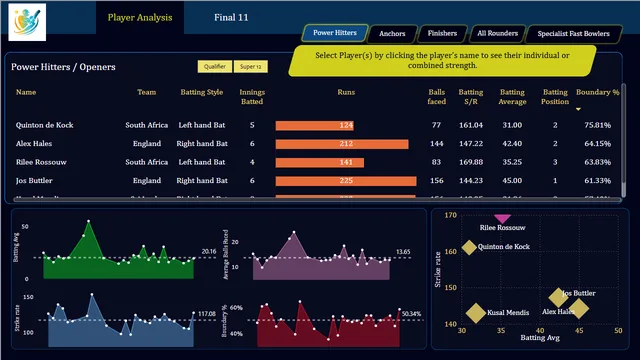Sort by the Runs column header
This screenshot has width=640, height=360.
[x=346, y=92]
